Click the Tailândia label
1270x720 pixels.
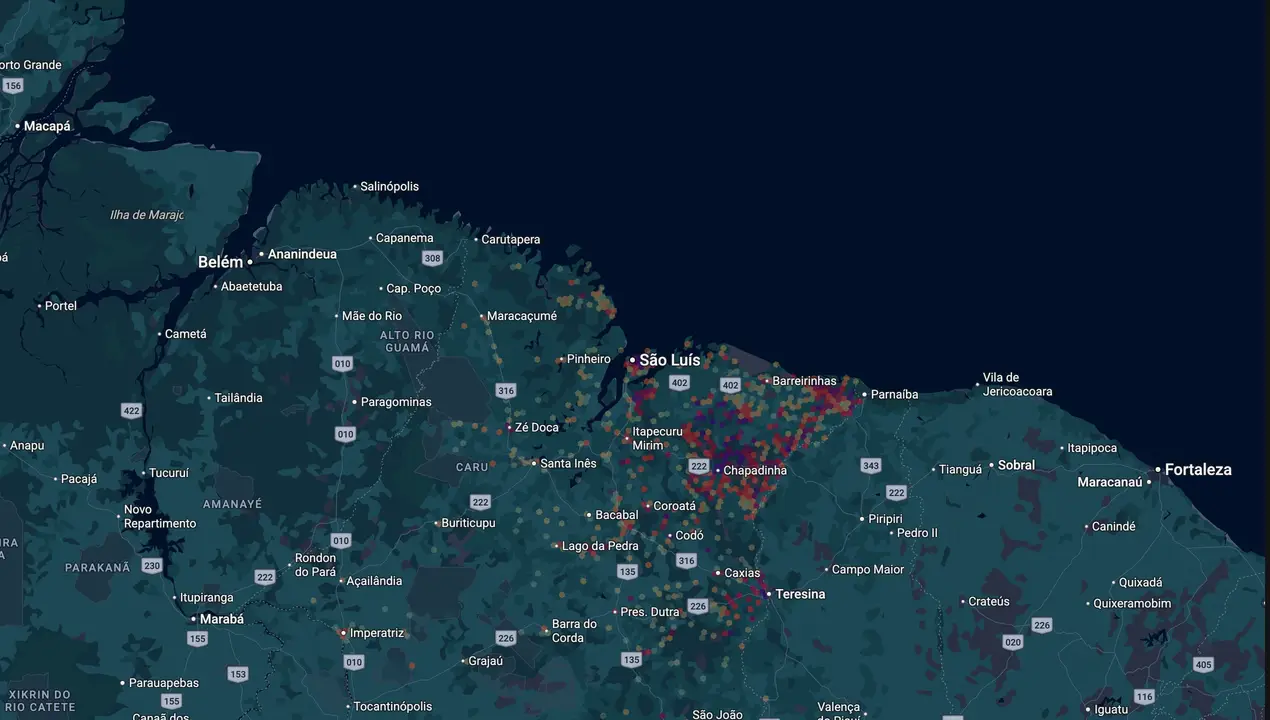tap(239, 398)
